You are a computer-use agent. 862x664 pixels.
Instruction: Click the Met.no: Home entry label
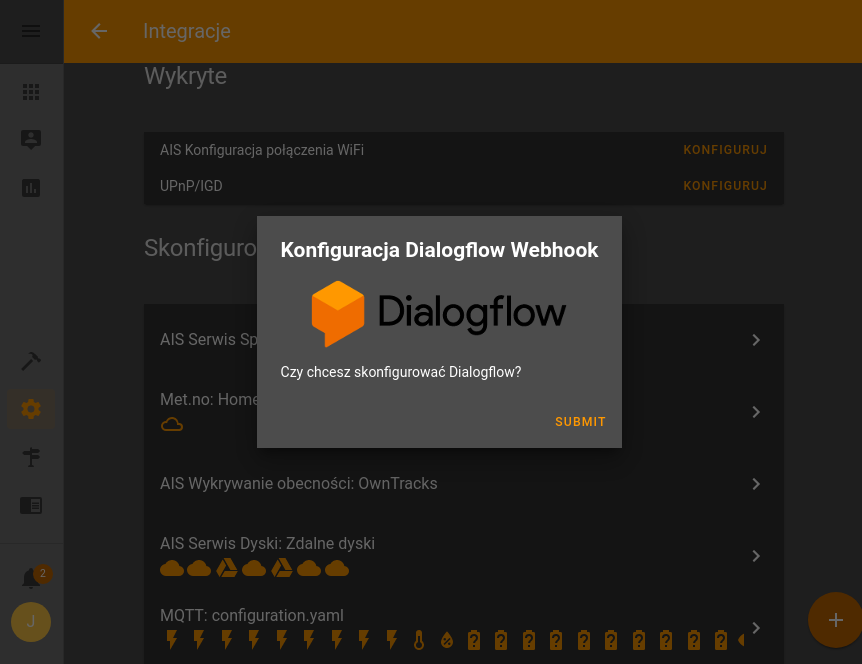coord(209,399)
